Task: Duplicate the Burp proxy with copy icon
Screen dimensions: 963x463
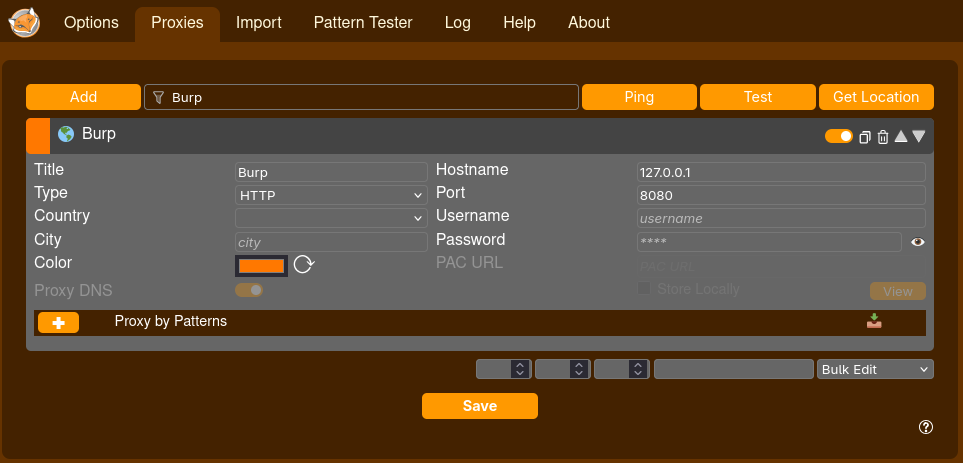Action: pos(865,137)
